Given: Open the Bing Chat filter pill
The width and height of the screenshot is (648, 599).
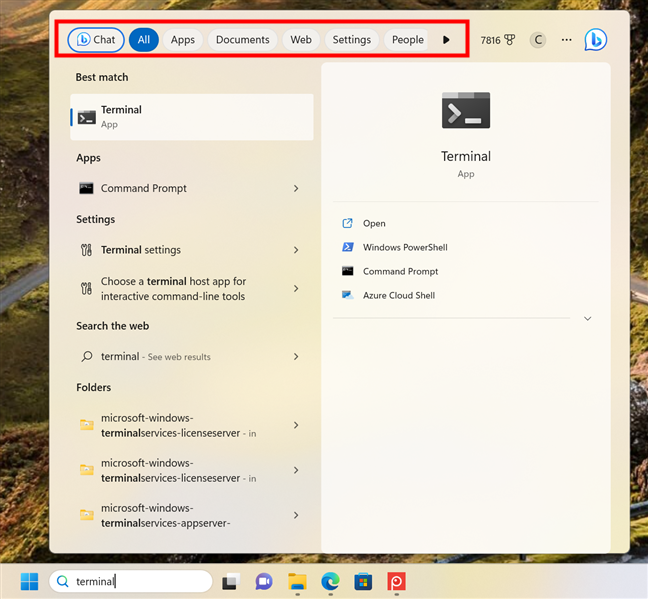Looking at the screenshot, I should (x=96, y=40).
